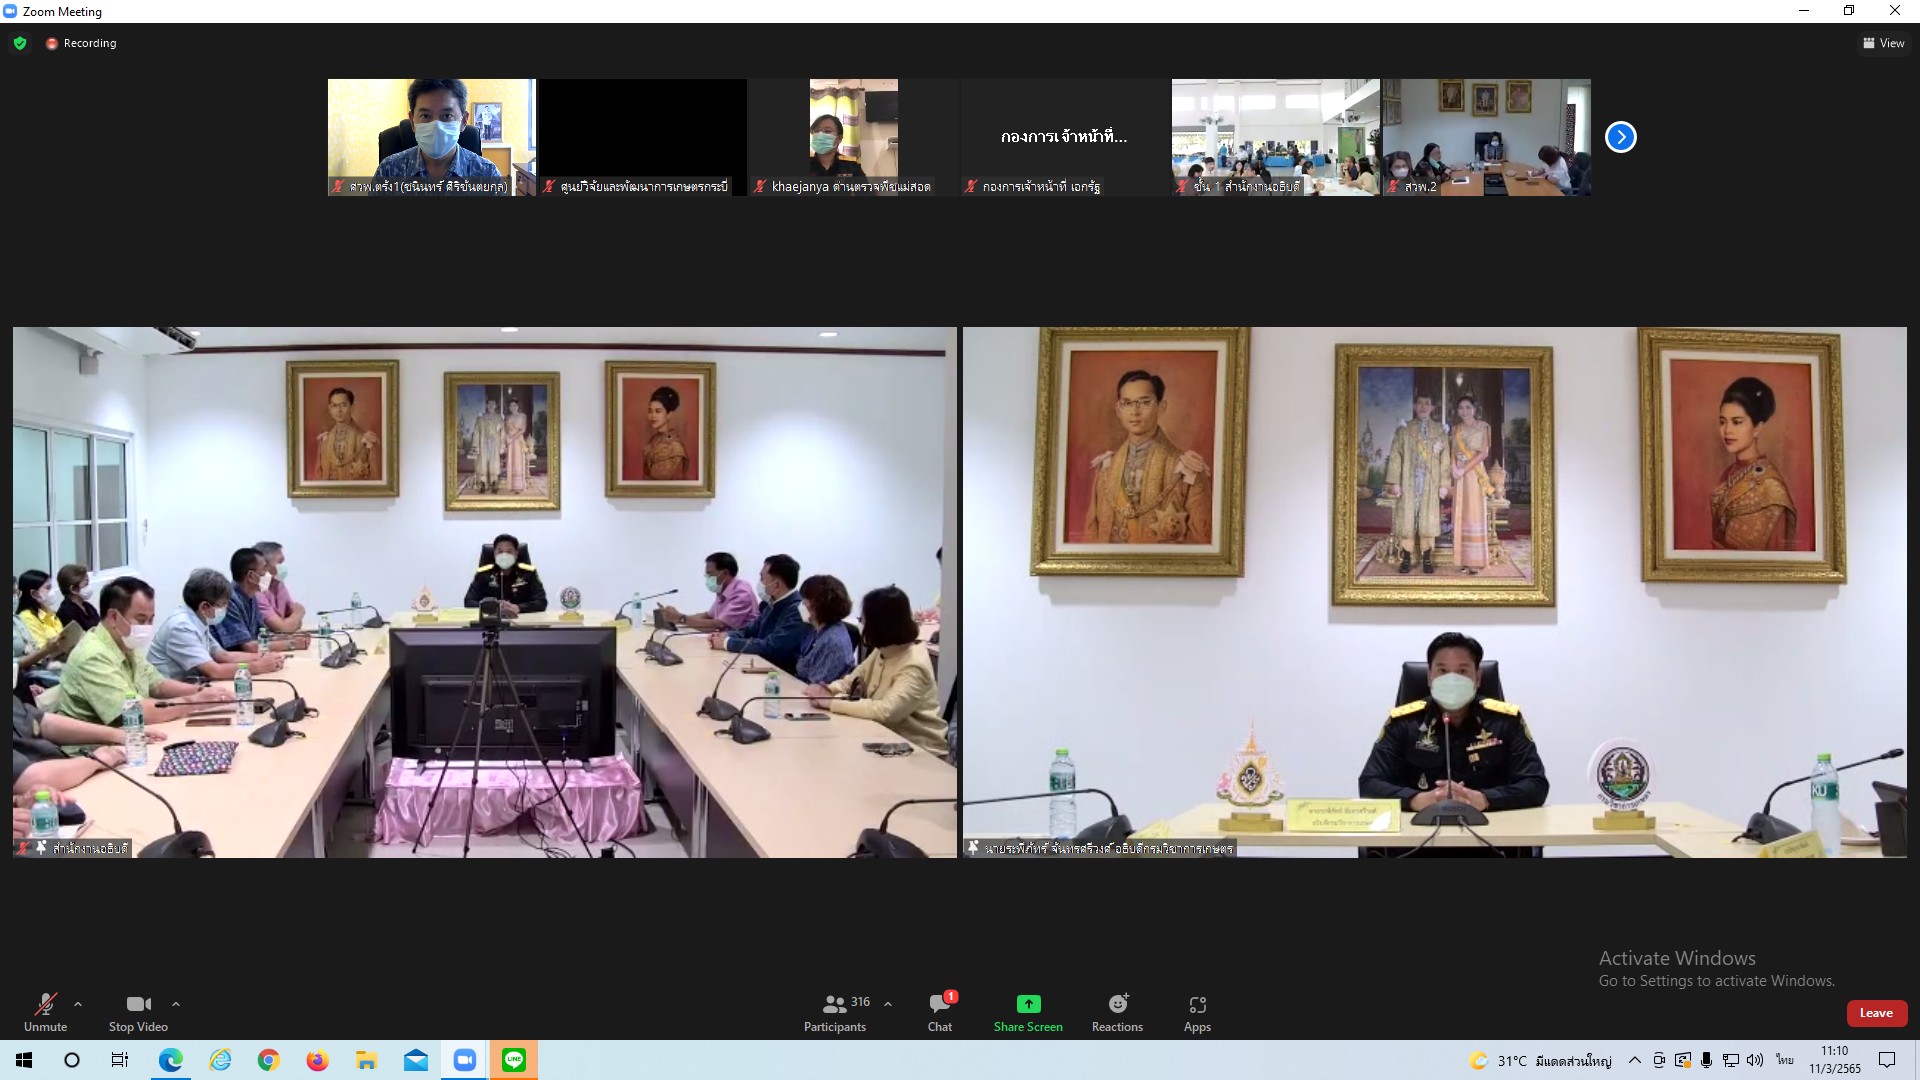Select the สวพ.ตรัง1 participant thumbnail
This screenshot has width=1920, height=1080.
432,137
